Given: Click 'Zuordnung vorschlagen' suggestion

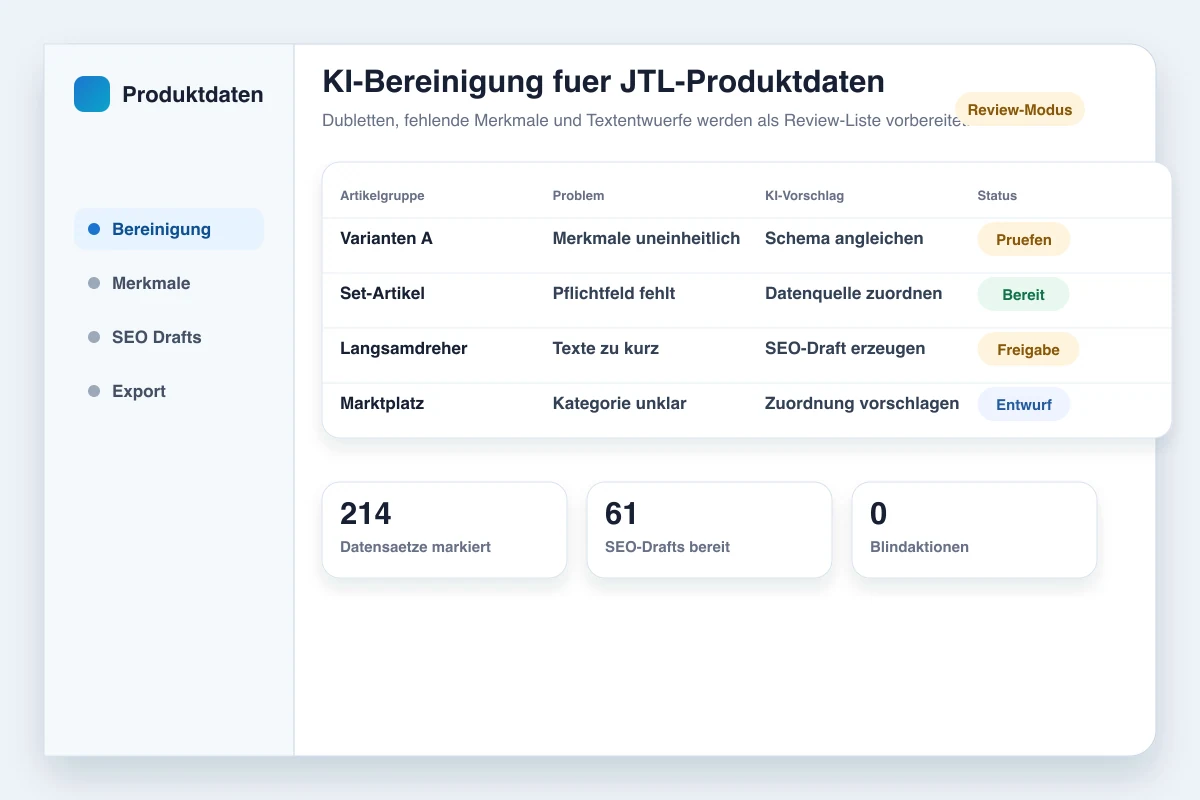Looking at the screenshot, I should 862,403.
